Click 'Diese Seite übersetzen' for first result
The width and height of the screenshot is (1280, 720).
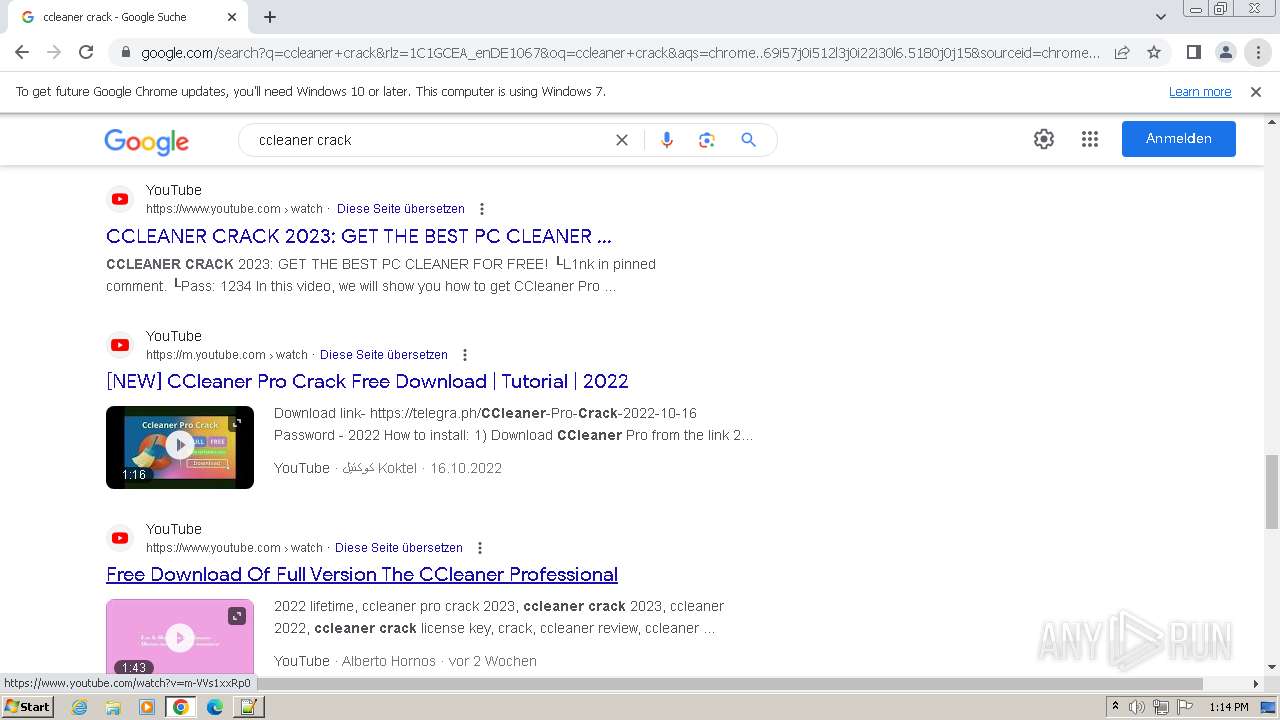(x=401, y=209)
